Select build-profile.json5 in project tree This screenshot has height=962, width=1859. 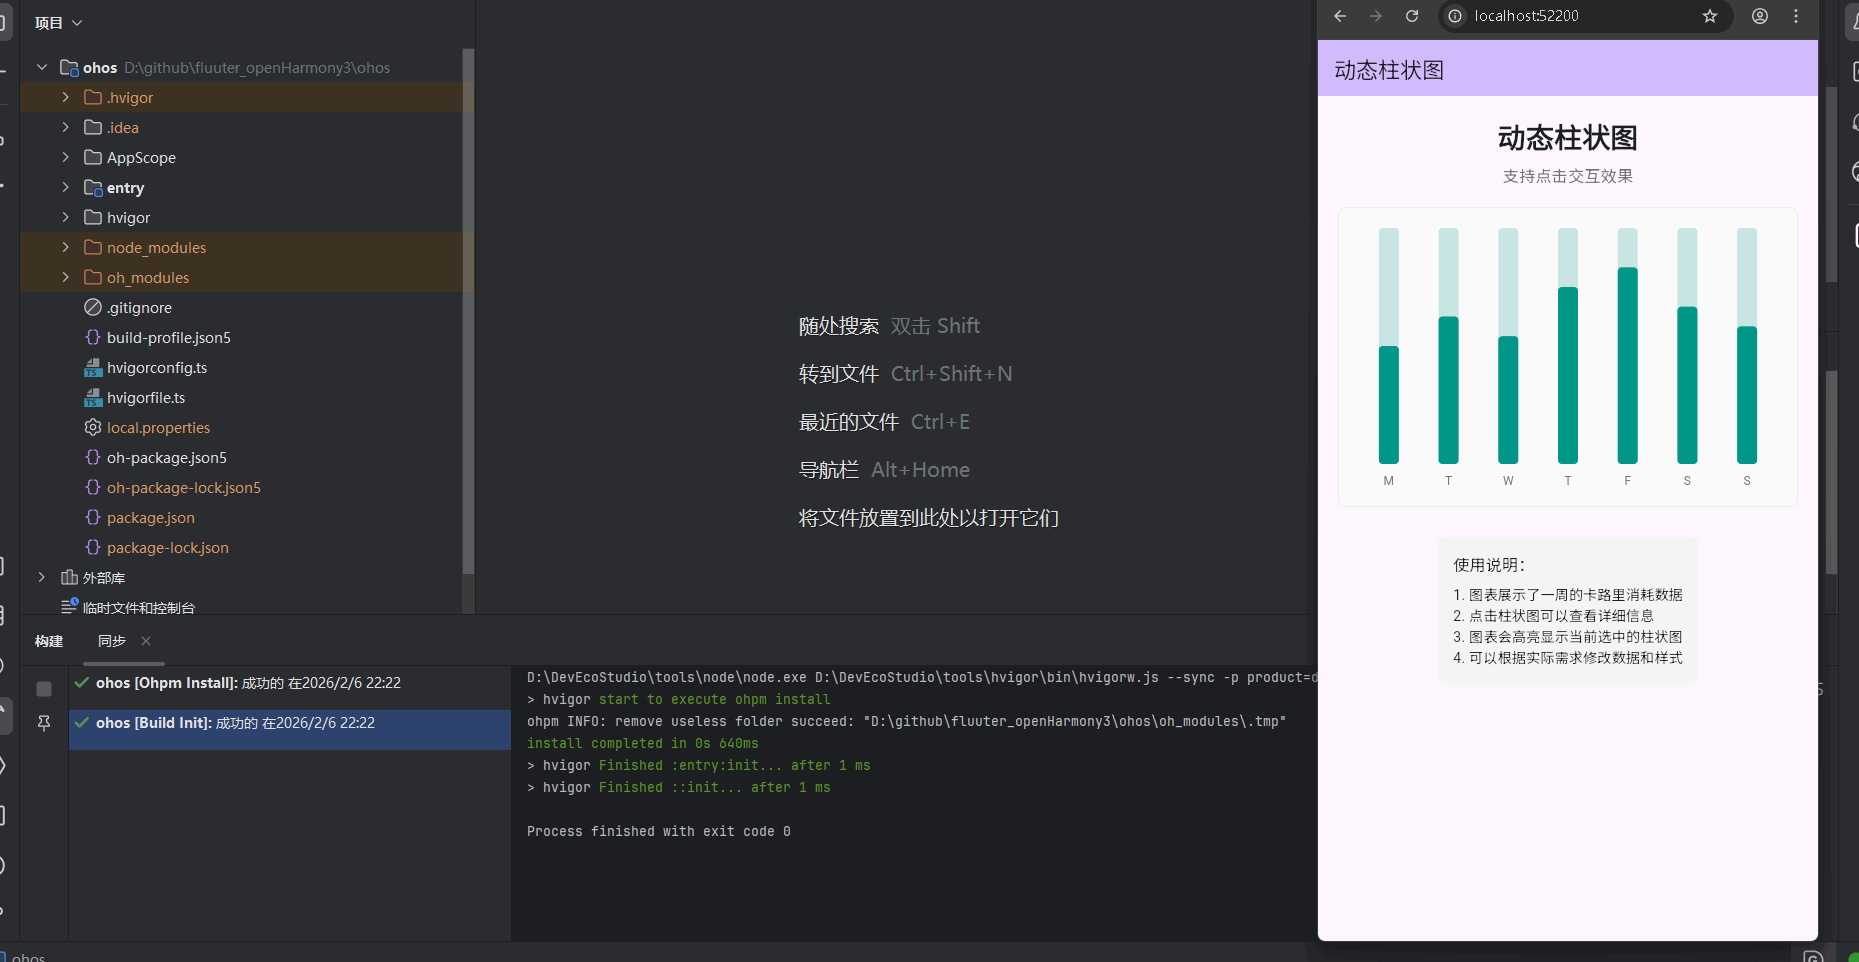(x=169, y=338)
